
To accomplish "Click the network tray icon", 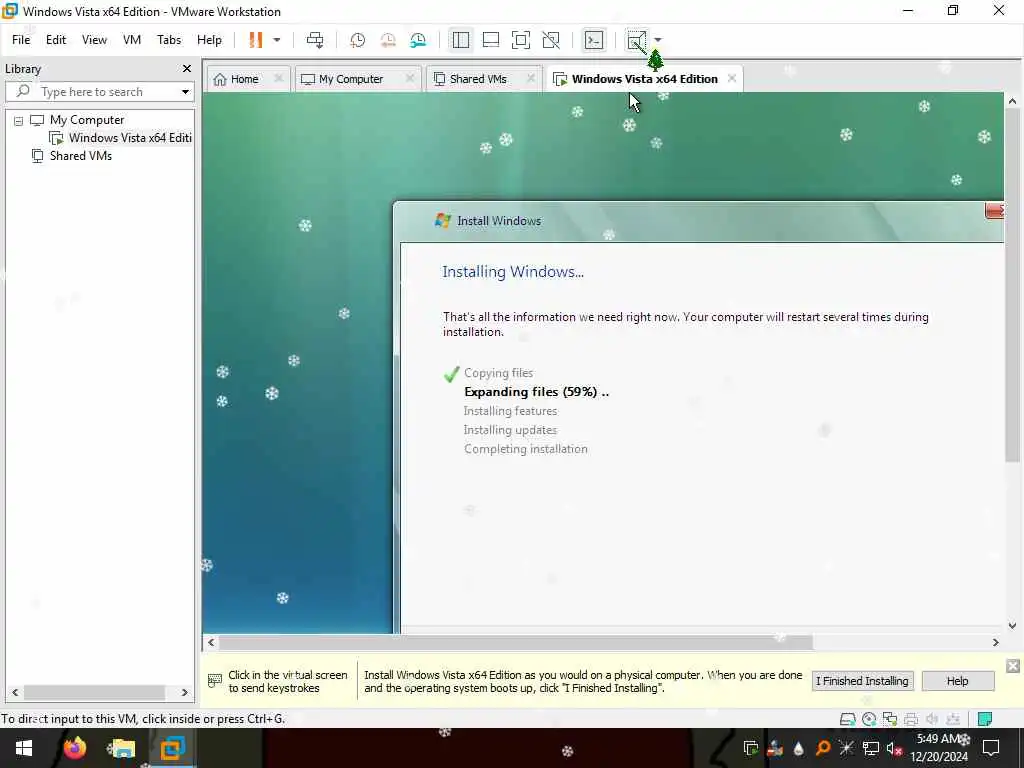I will 871,749.
